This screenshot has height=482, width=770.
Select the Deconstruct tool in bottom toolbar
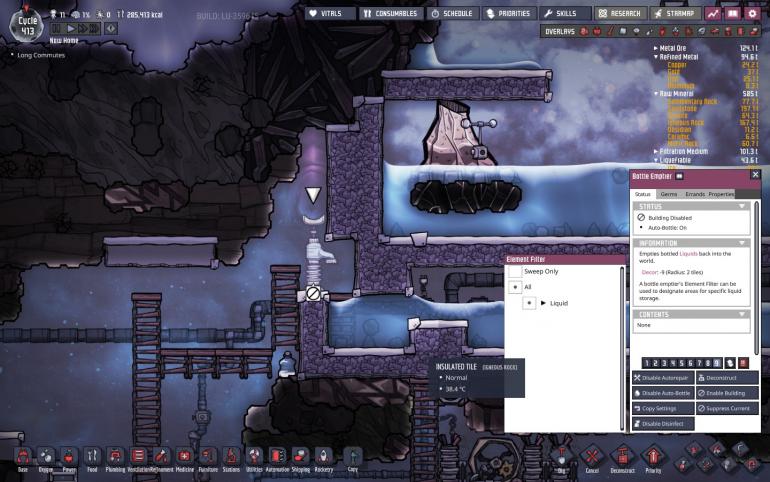(x=623, y=458)
